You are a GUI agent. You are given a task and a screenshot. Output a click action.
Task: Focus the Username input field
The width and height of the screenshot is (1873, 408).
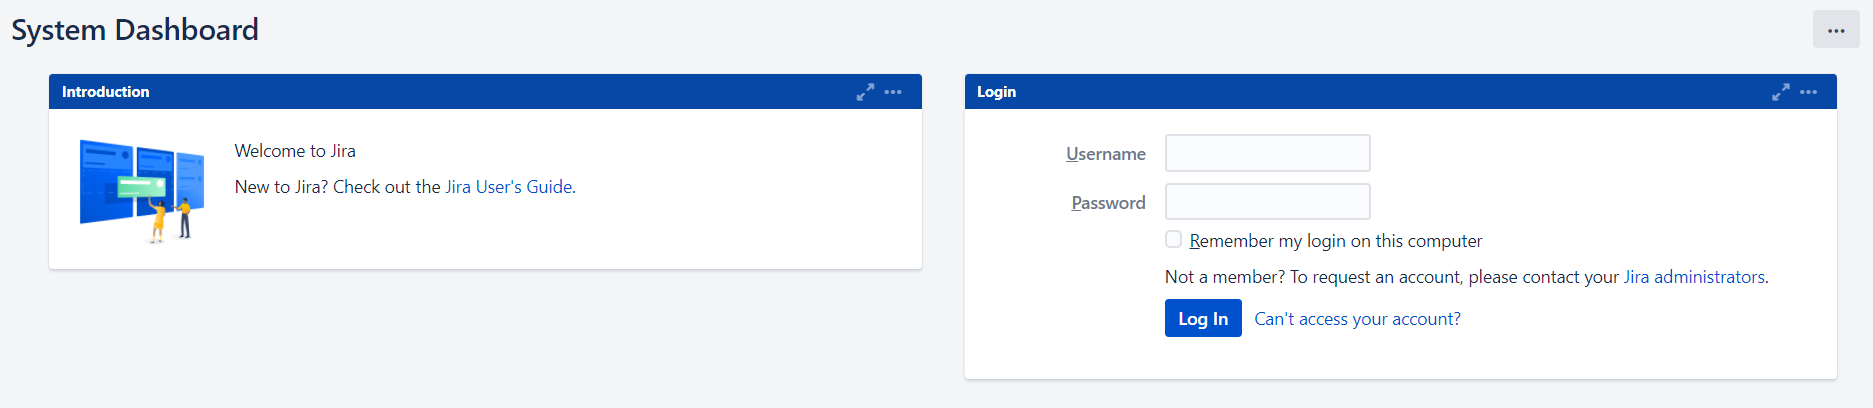(1267, 153)
